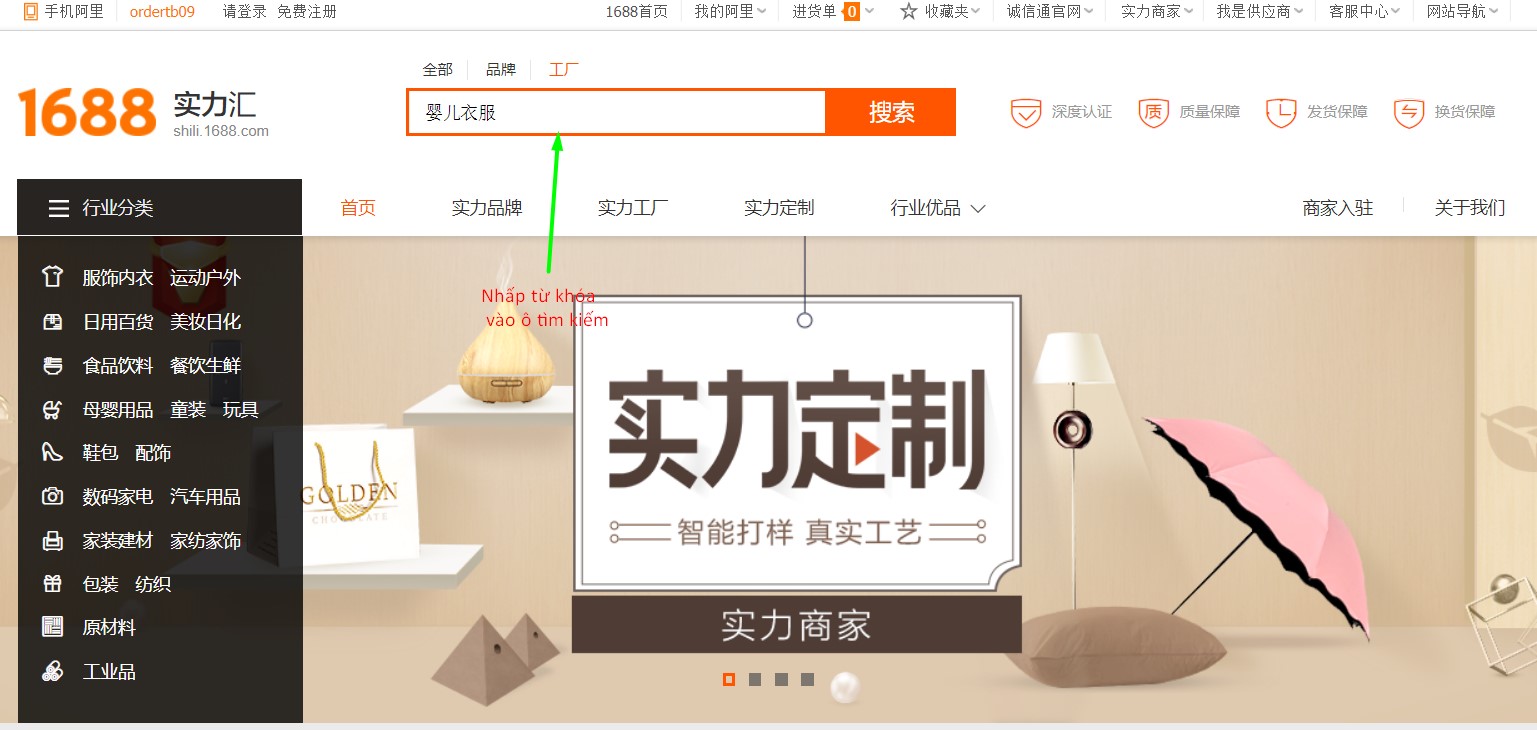The image size is (1537, 730).
Task: Select the first carousel indicator dot
Action: [x=729, y=680]
